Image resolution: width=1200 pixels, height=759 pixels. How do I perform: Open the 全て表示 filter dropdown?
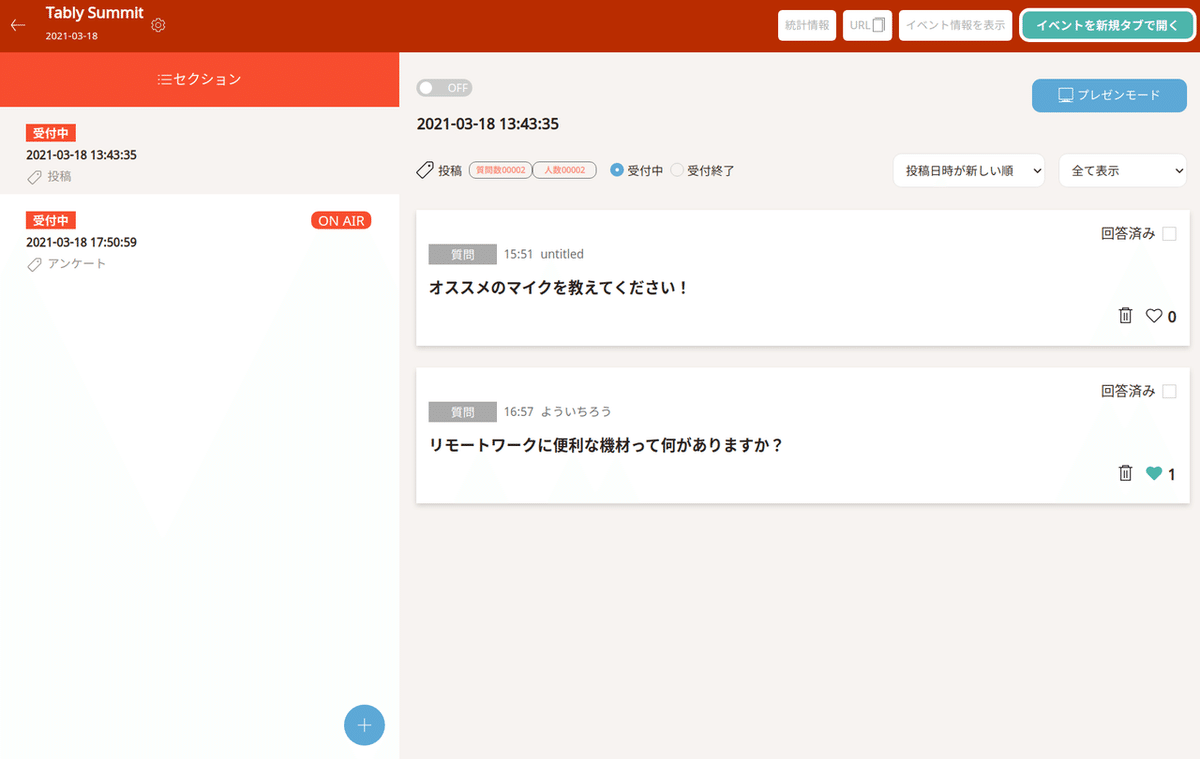pos(1122,170)
